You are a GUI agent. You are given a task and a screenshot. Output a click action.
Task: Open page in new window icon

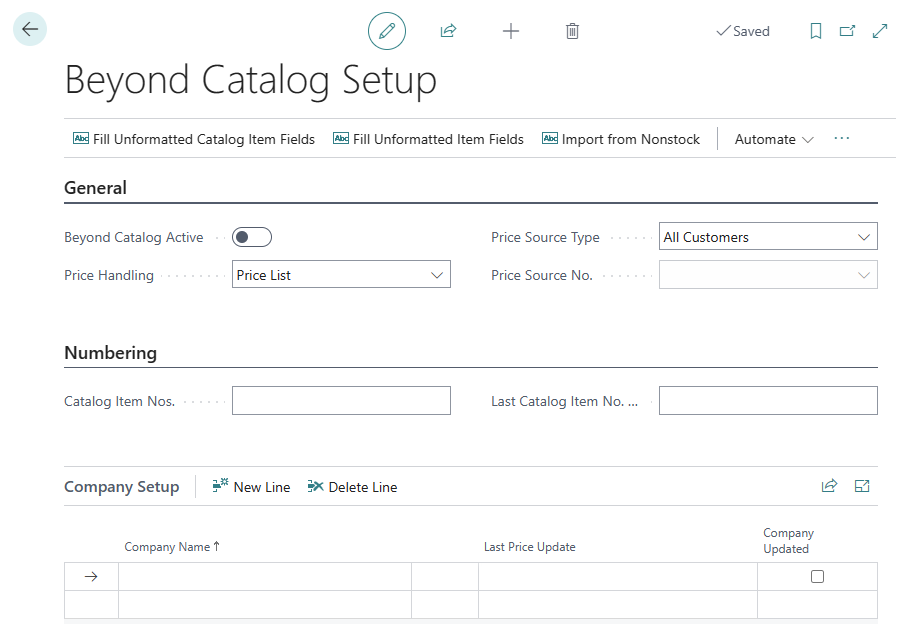[x=847, y=31]
